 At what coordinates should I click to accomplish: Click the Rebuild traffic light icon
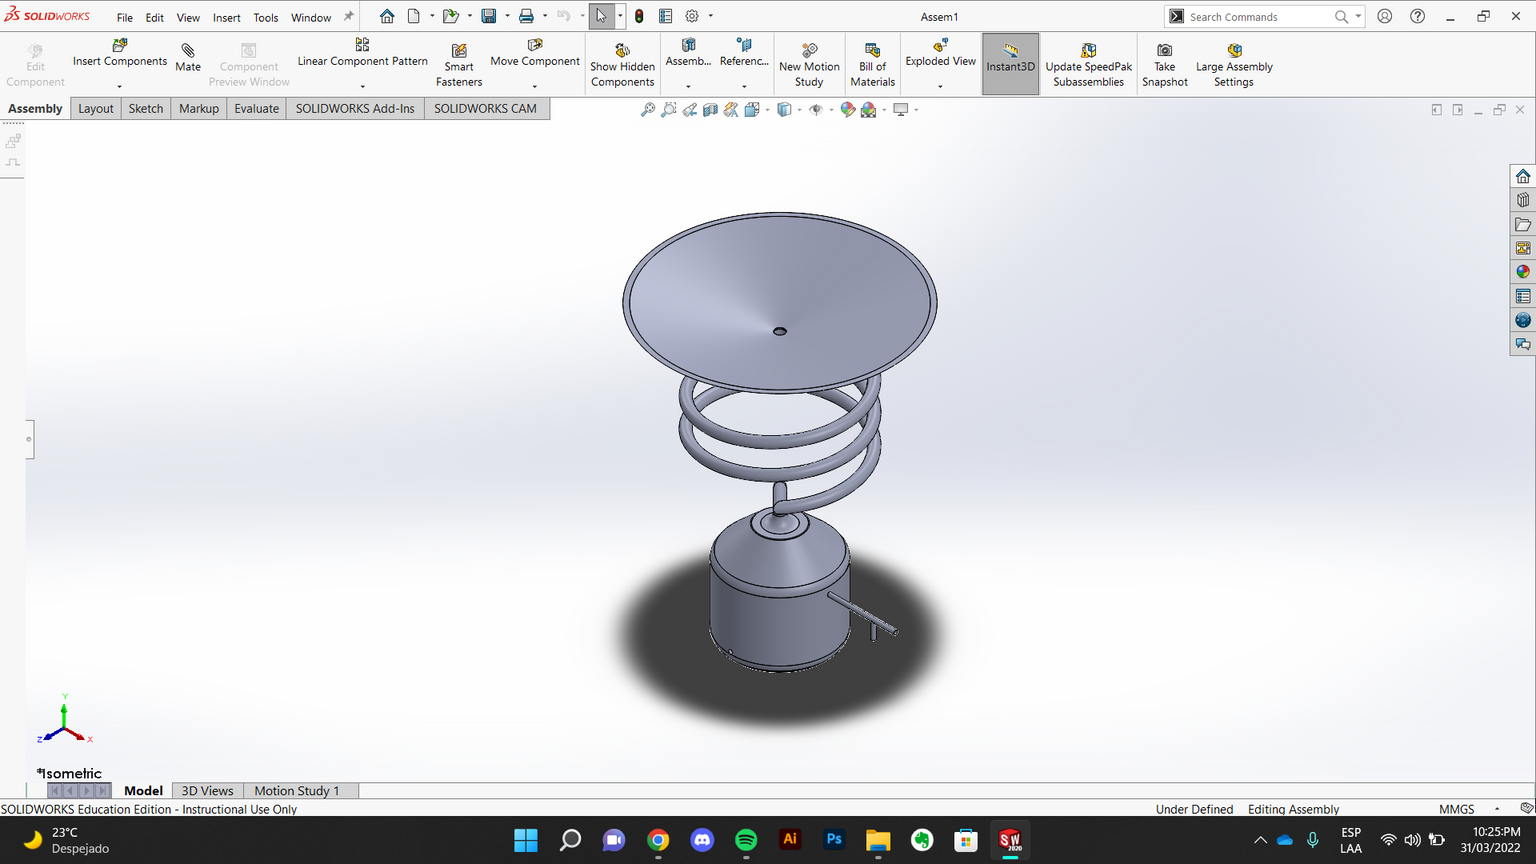(x=639, y=16)
